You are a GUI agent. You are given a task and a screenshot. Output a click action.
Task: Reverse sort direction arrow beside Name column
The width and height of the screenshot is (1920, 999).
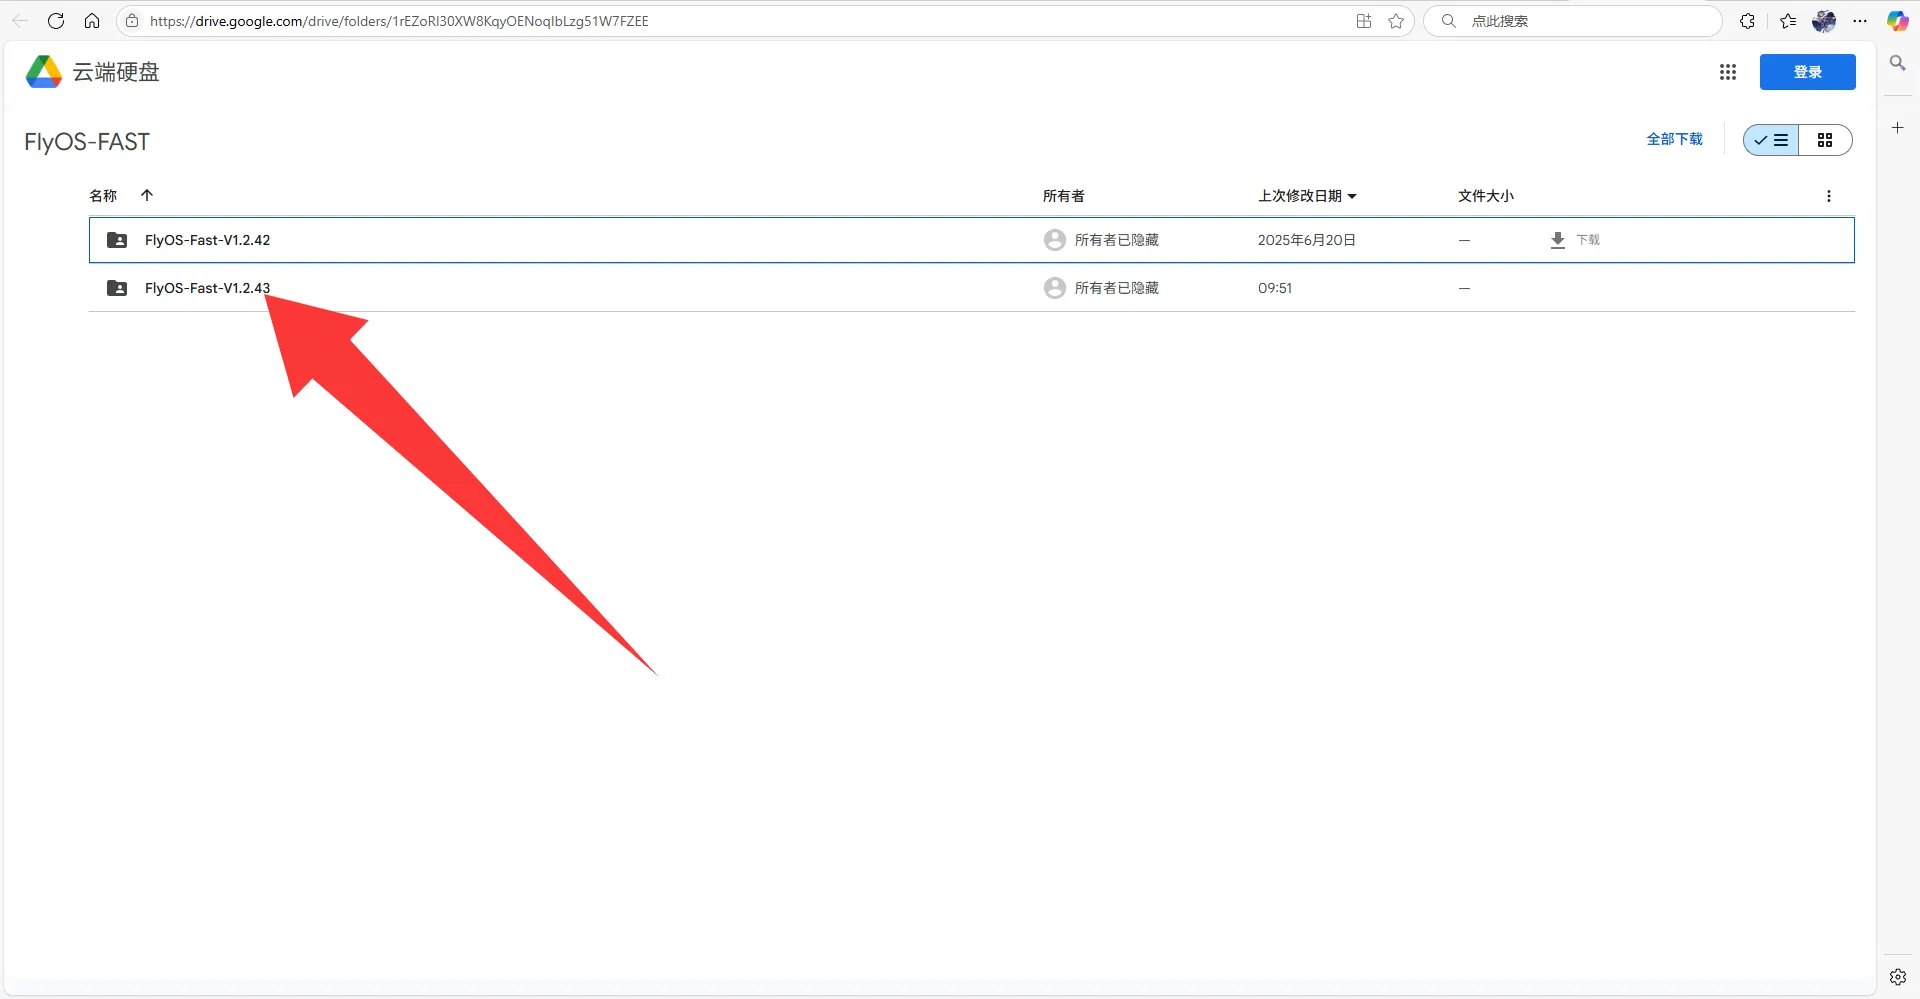coord(147,196)
